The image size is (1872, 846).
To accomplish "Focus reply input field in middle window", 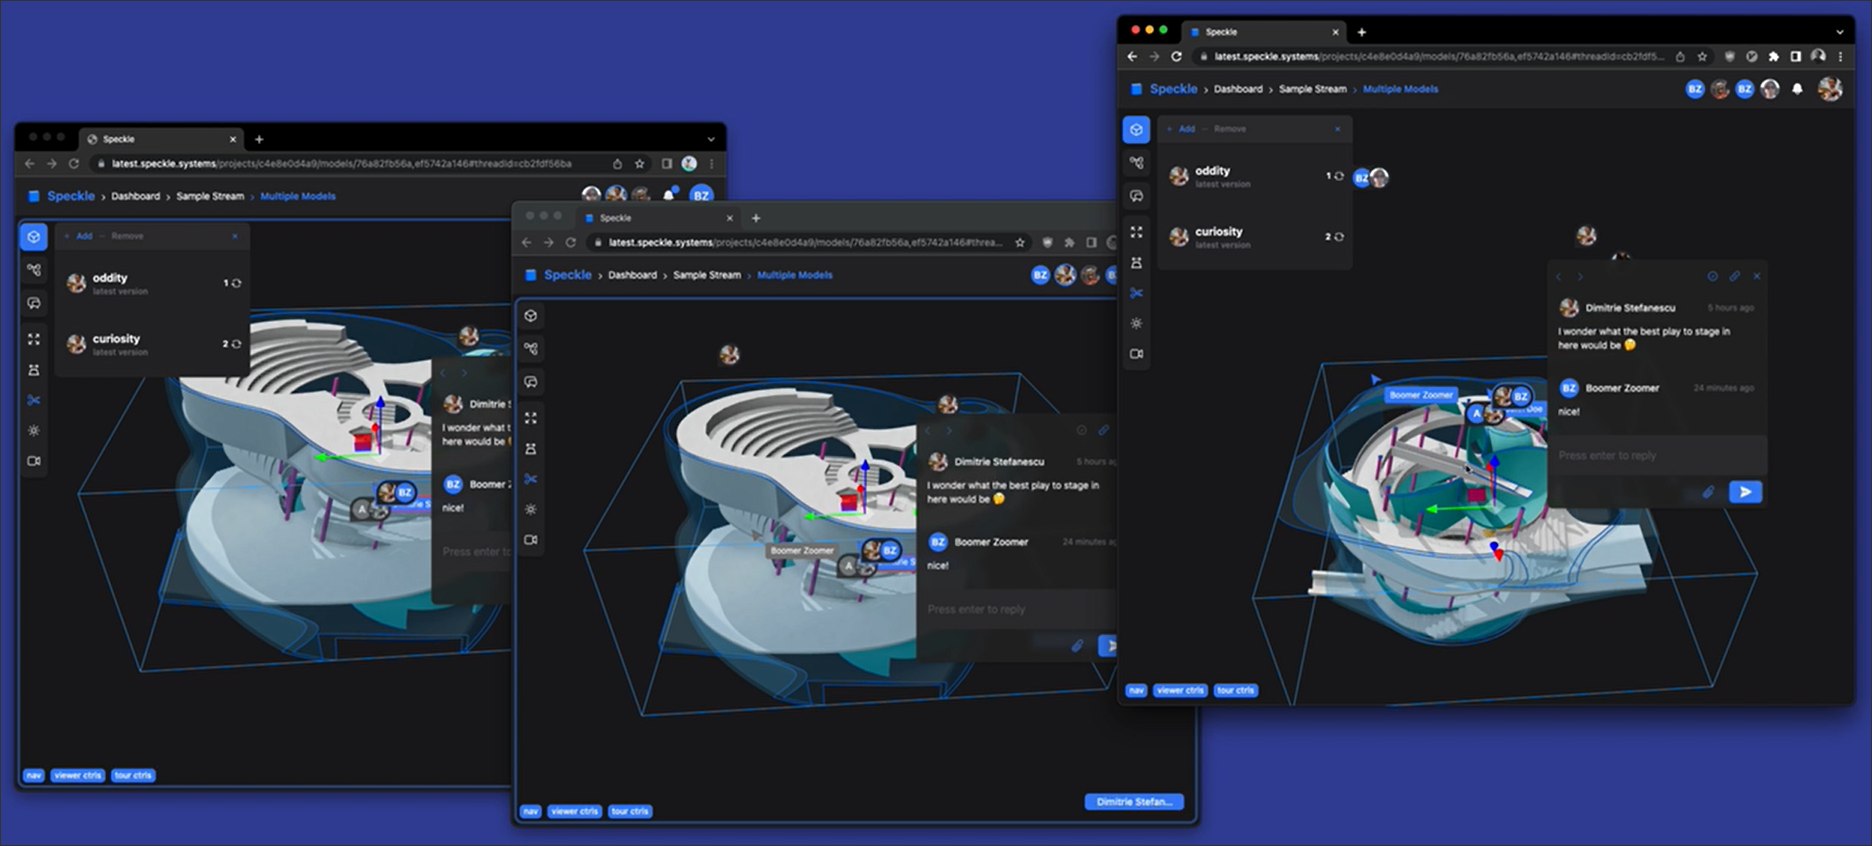I will pos(1017,609).
